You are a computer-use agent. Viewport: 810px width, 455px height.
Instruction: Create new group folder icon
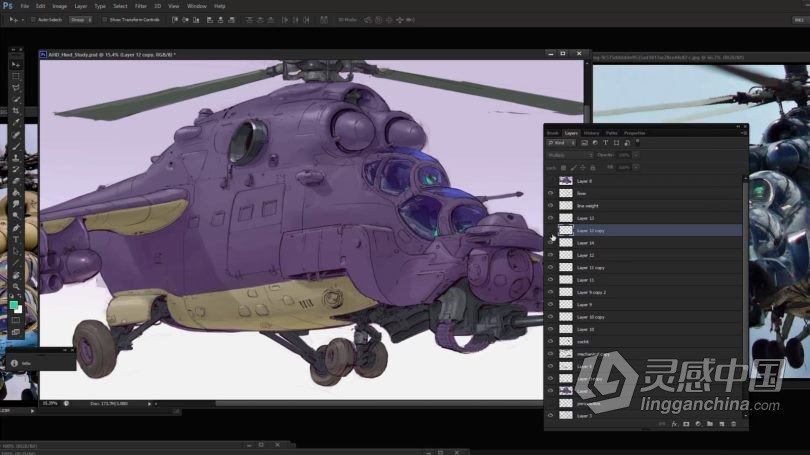[710, 424]
